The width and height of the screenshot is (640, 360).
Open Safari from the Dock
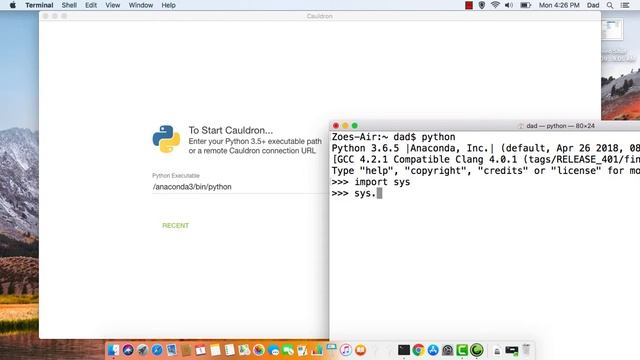157,350
